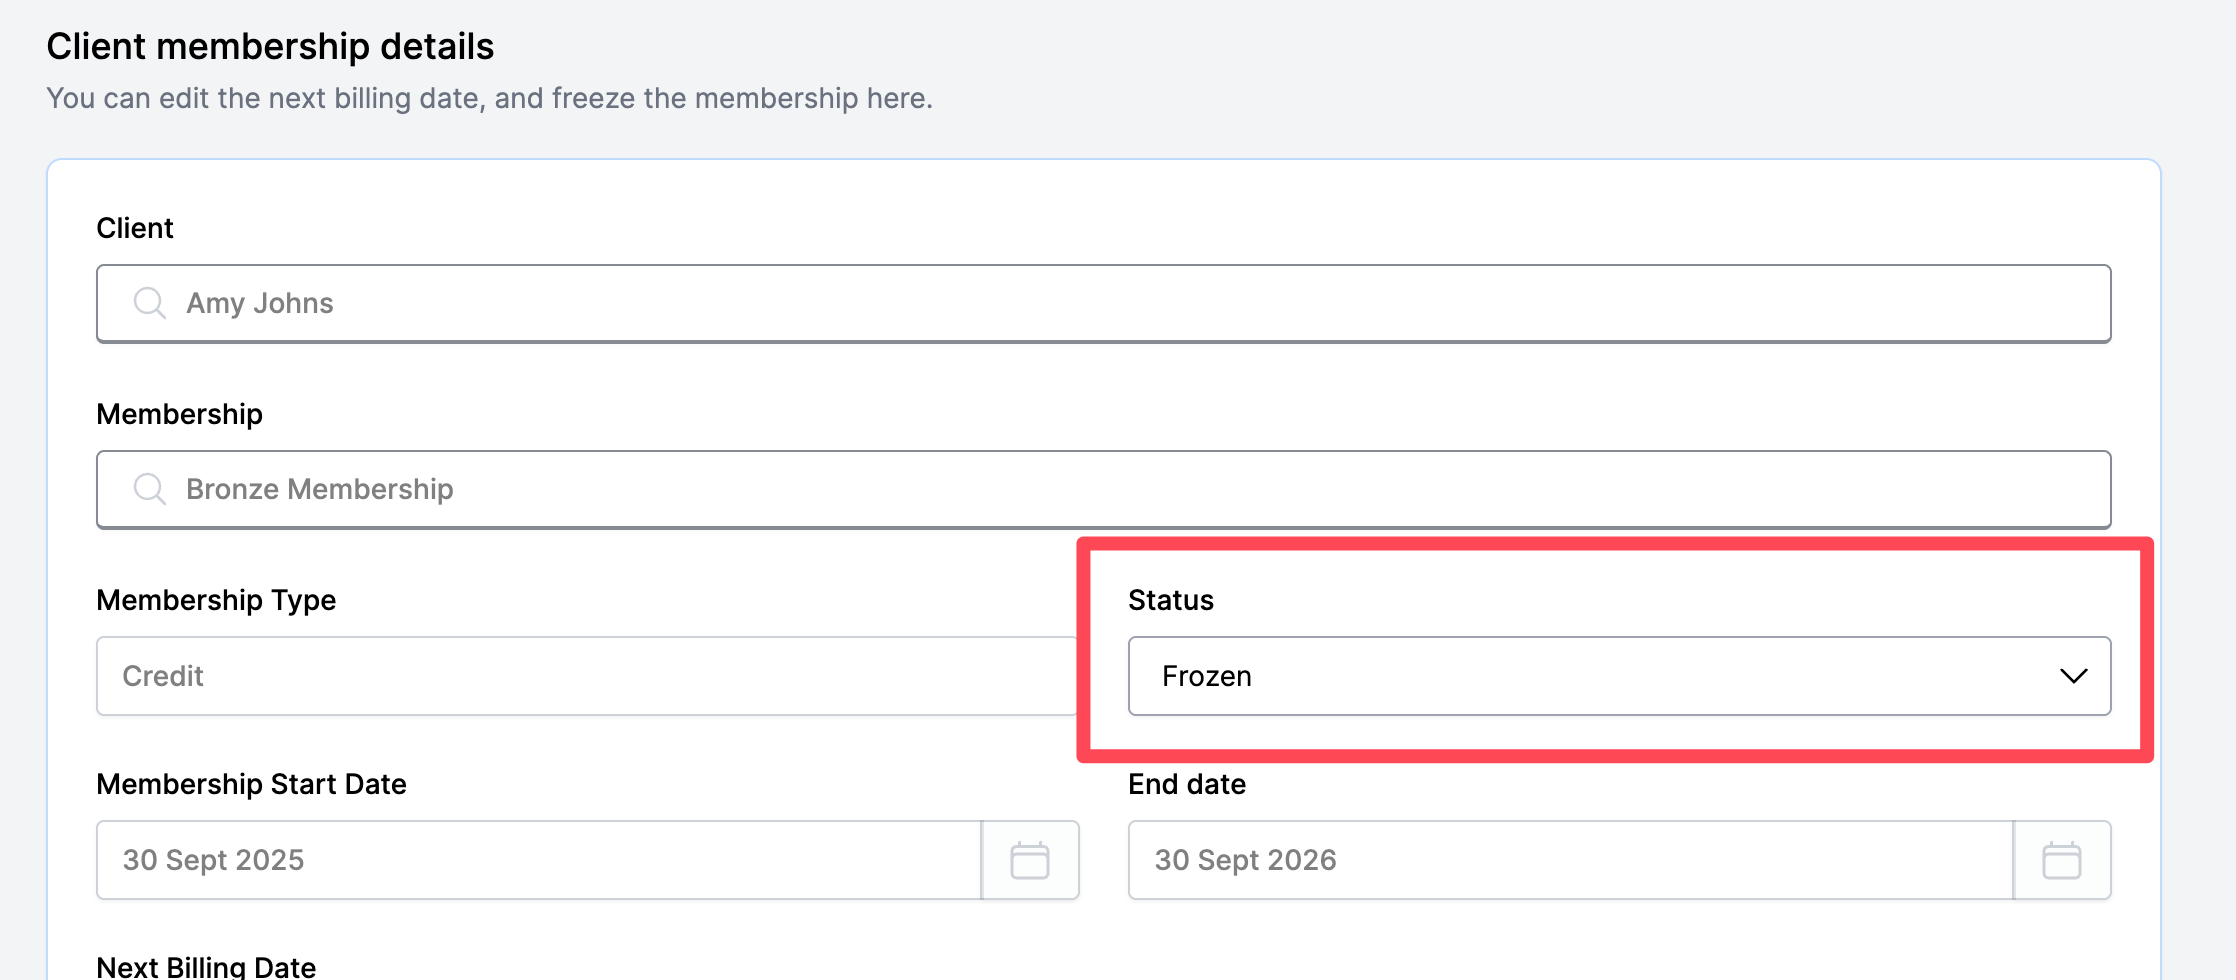Image resolution: width=2236 pixels, height=980 pixels.
Task: Open the End date calendar icon
Action: [2061, 860]
